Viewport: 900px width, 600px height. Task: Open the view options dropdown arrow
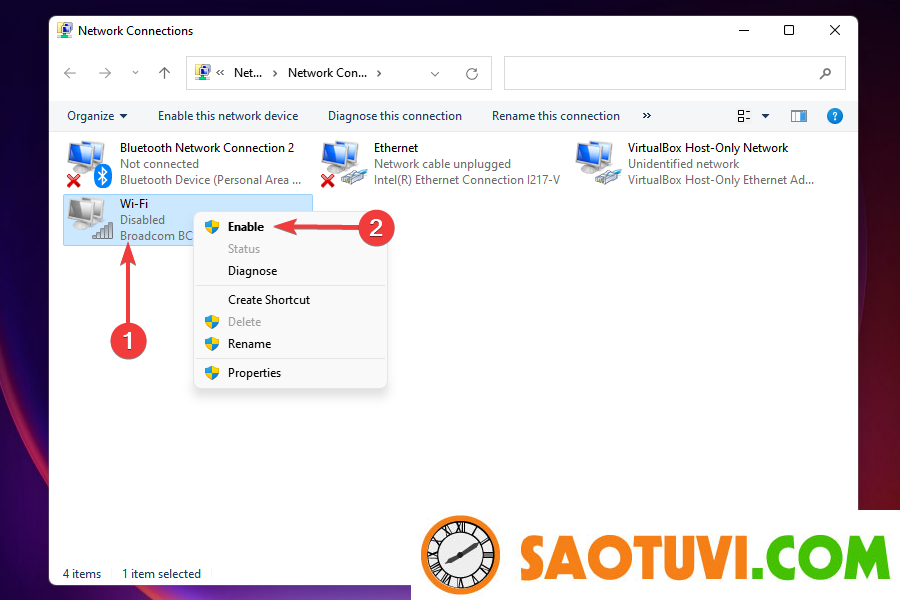coord(766,116)
